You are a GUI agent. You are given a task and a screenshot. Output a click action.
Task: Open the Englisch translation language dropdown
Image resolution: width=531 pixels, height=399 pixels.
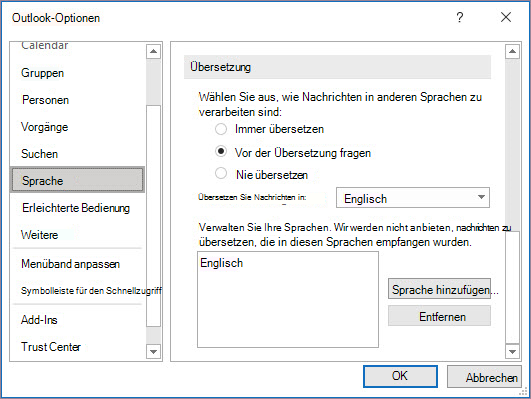click(x=413, y=197)
